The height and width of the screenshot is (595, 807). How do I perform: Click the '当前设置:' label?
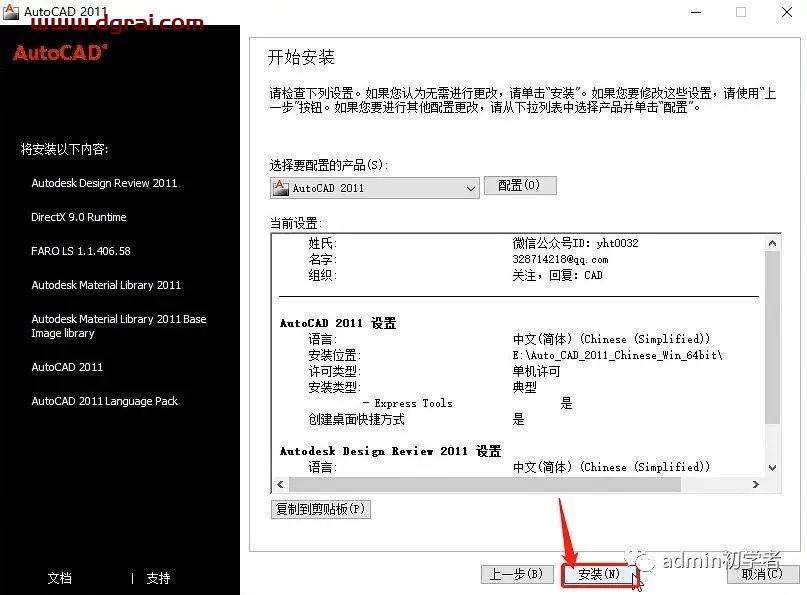click(x=295, y=223)
